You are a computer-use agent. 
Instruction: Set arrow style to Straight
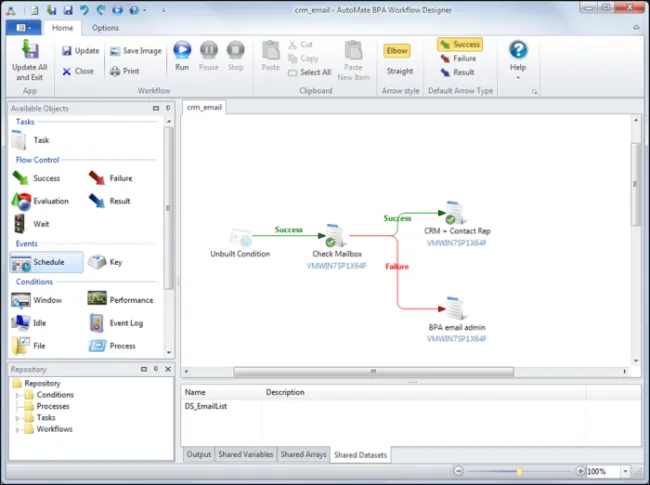(x=400, y=71)
